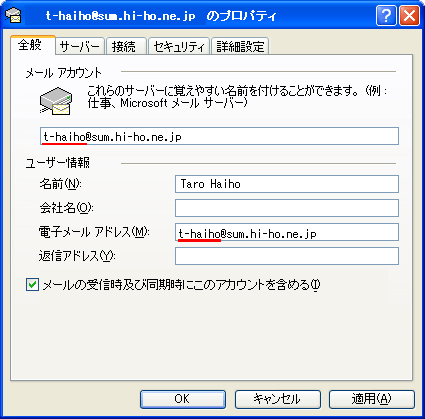The height and width of the screenshot is (419, 425).
Task: Close the properties dialog with the X button
Action: click(x=409, y=15)
